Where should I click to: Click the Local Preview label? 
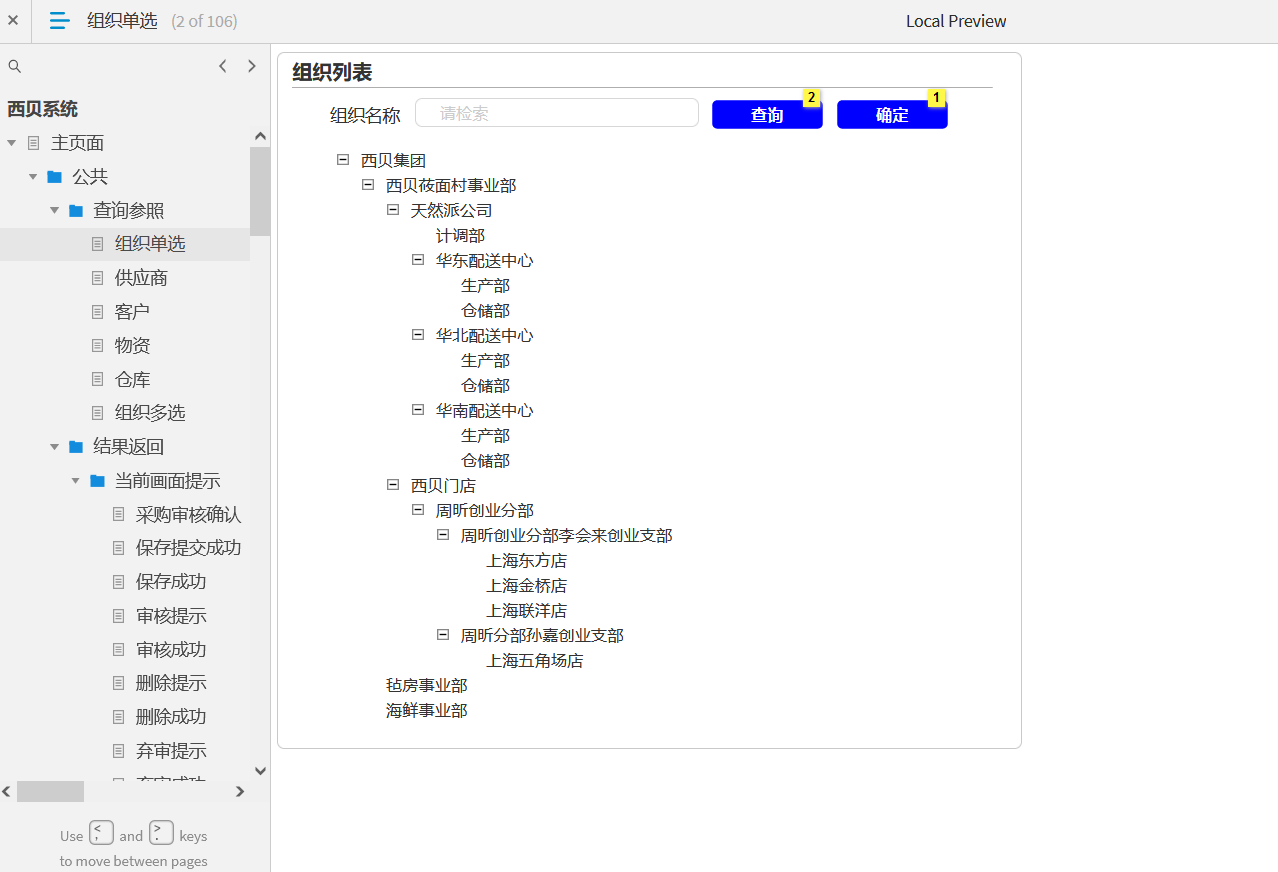click(956, 21)
